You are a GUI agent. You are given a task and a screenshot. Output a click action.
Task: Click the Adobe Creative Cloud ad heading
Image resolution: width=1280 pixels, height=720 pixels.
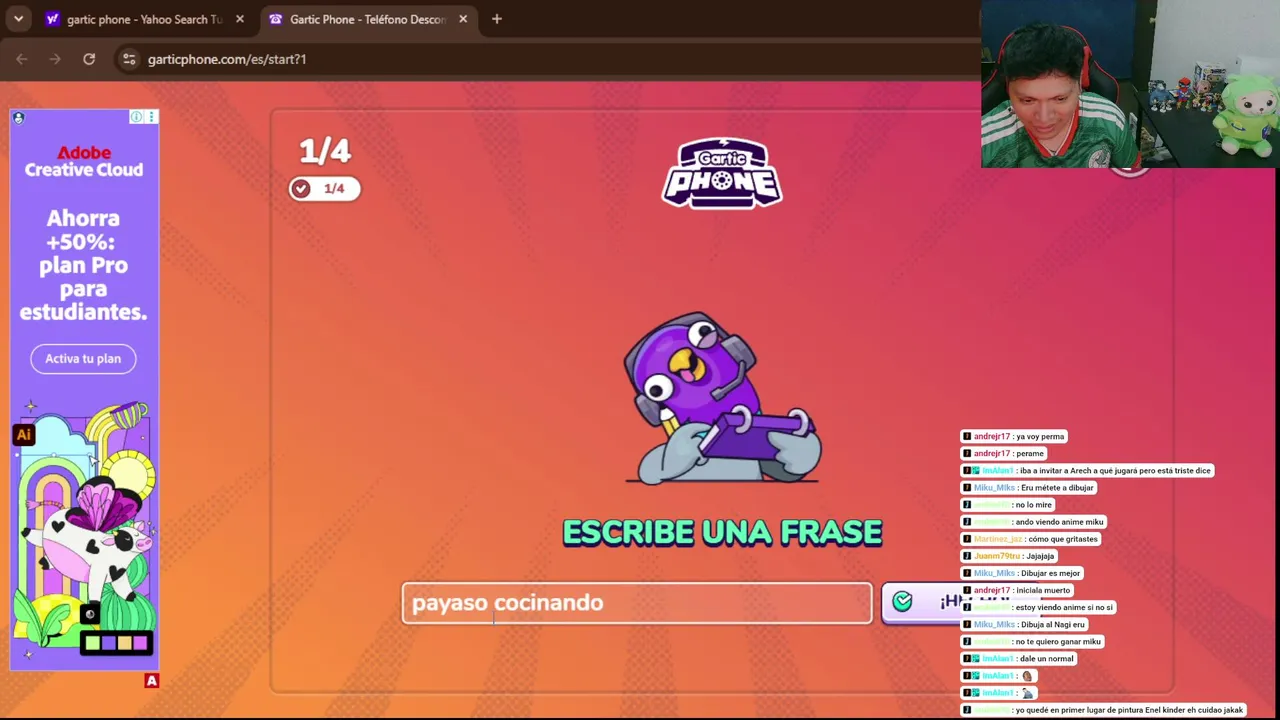point(84,161)
